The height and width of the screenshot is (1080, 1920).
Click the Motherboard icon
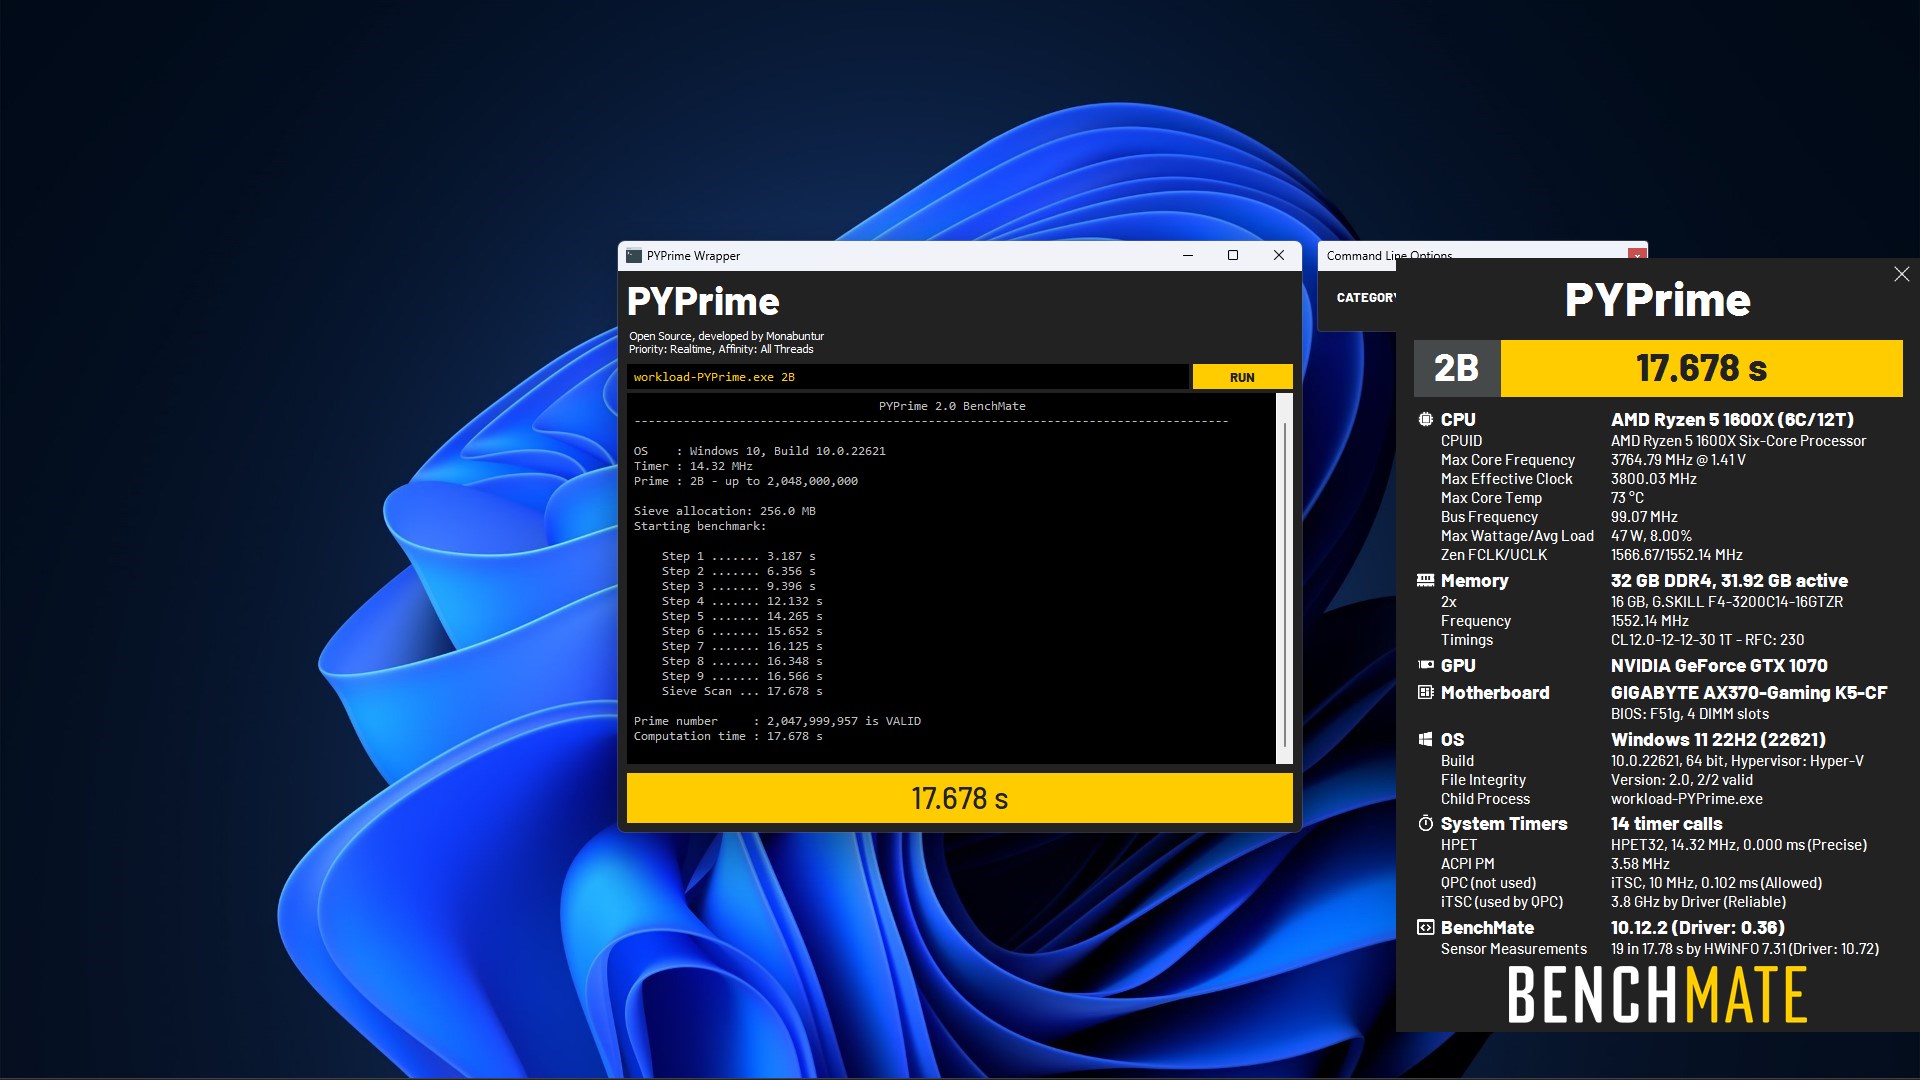tap(1425, 692)
